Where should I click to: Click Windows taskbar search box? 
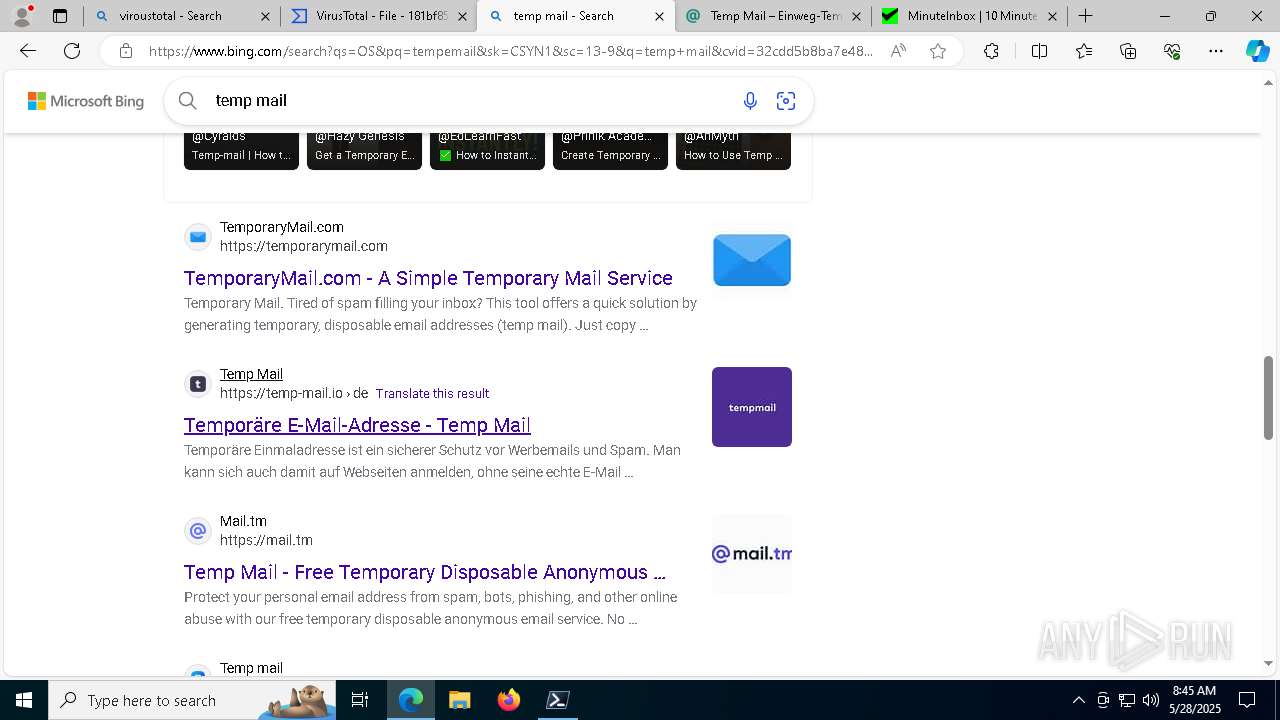coord(192,700)
